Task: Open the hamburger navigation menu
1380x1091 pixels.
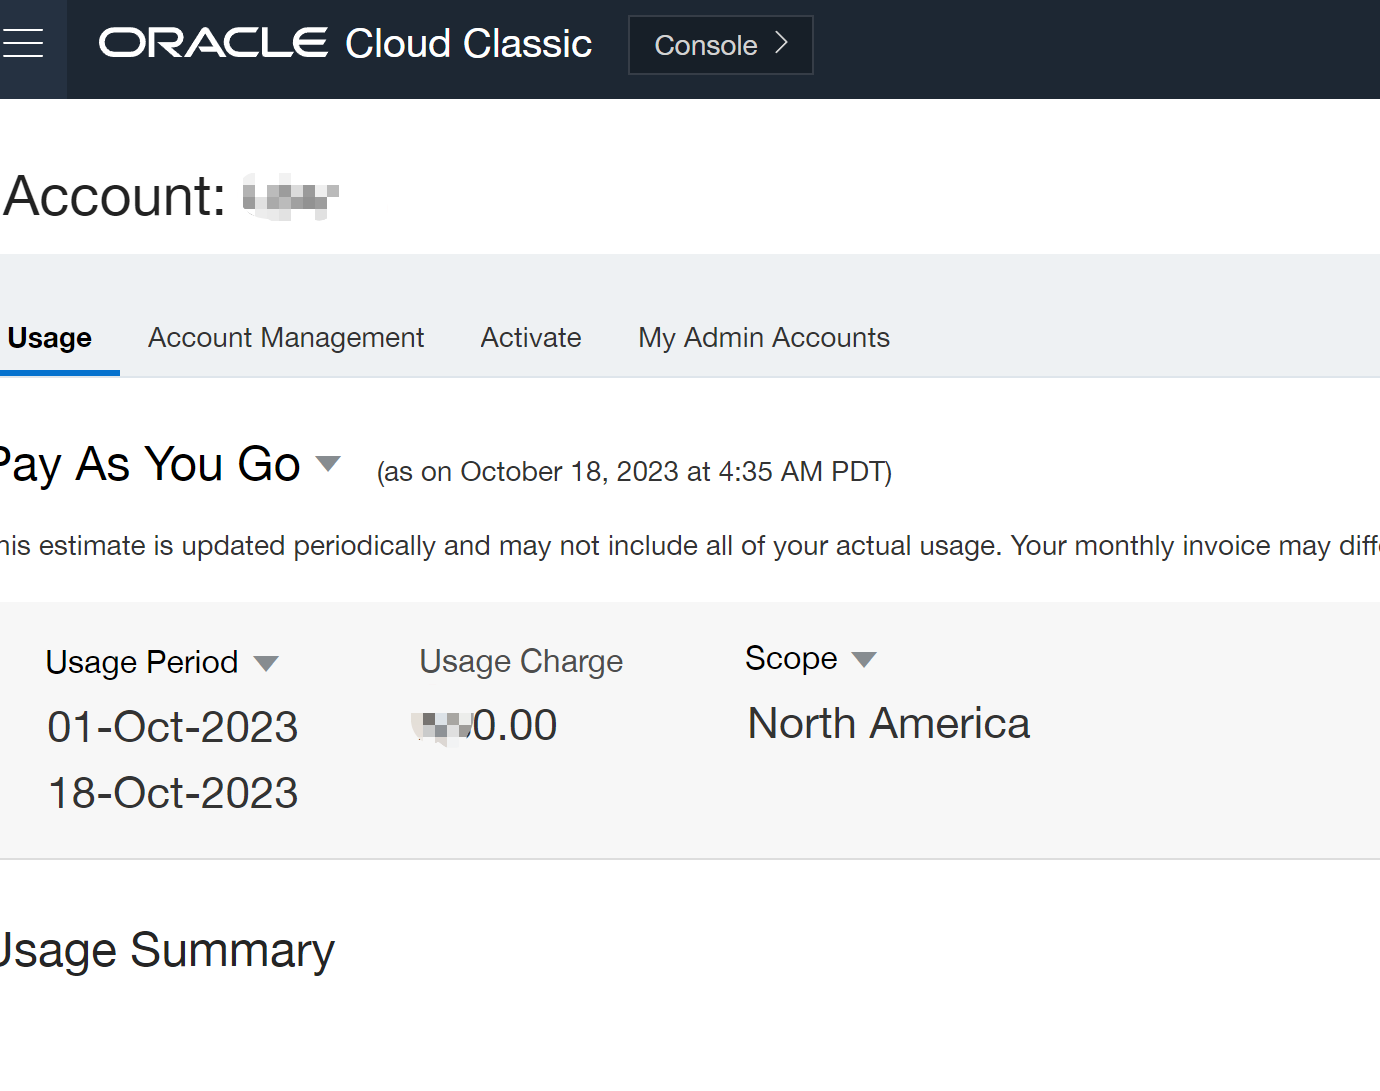Action: (22, 44)
